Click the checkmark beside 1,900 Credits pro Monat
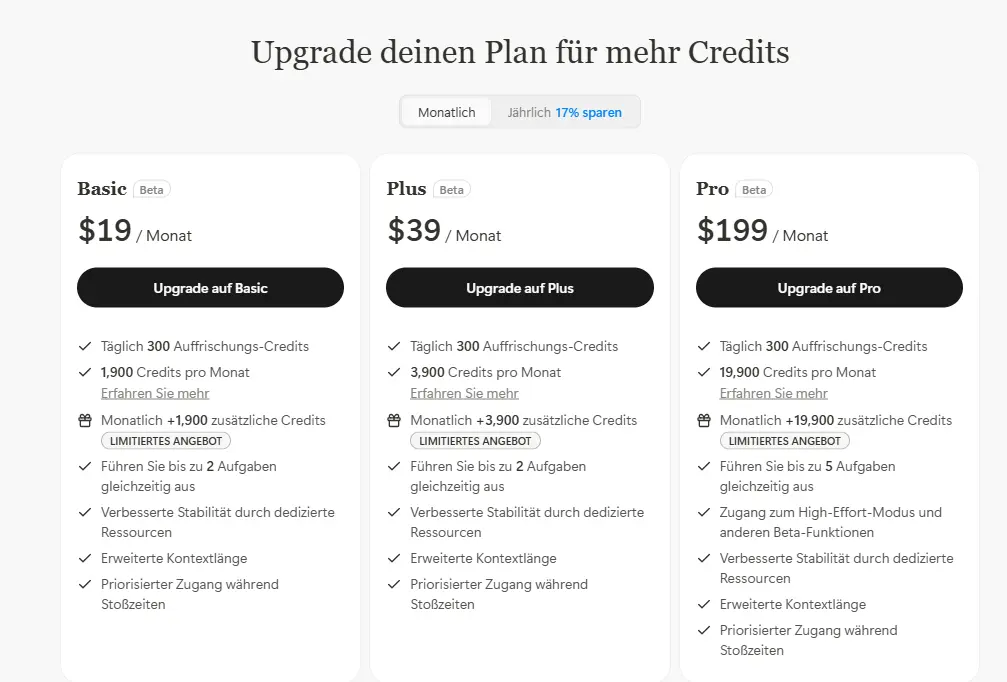 tap(85, 372)
